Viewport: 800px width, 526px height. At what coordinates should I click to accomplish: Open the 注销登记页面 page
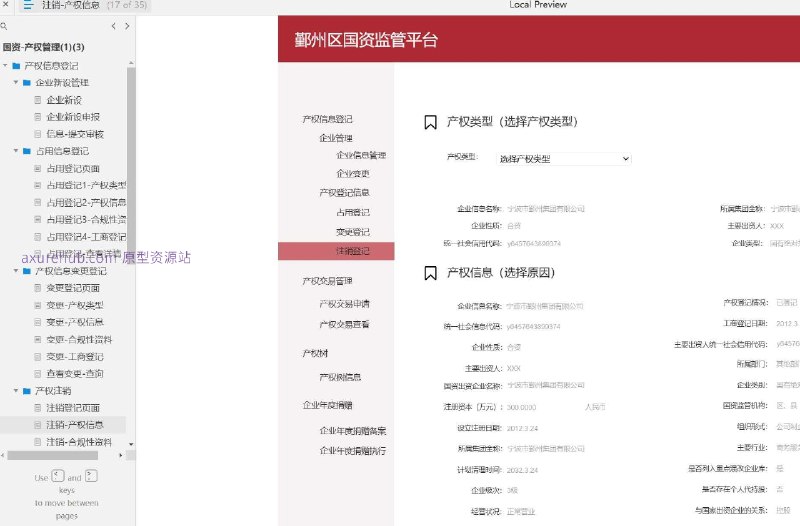click(73, 408)
